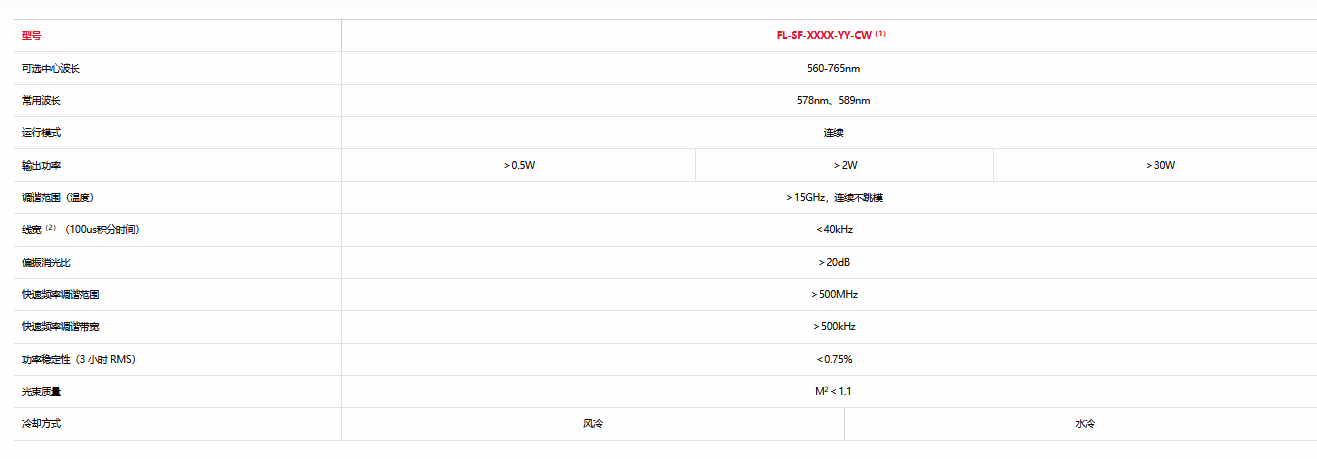The image size is (1317, 459).
Task: Click the FL-SF-XXXX-YY-CW model number heading
Action: point(825,35)
